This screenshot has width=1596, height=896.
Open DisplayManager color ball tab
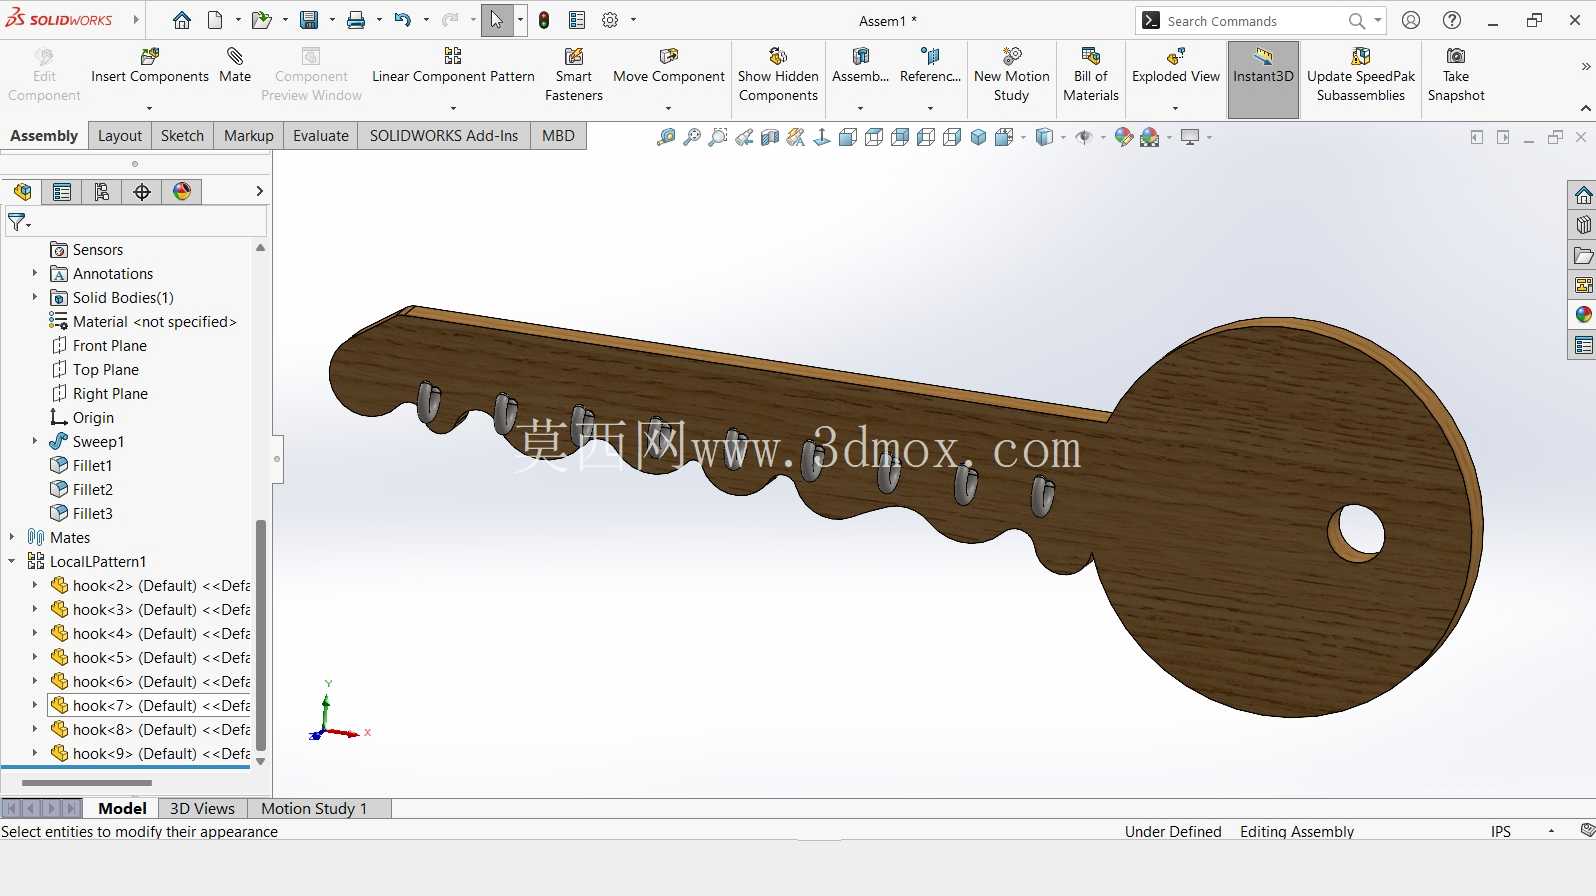click(x=182, y=192)
